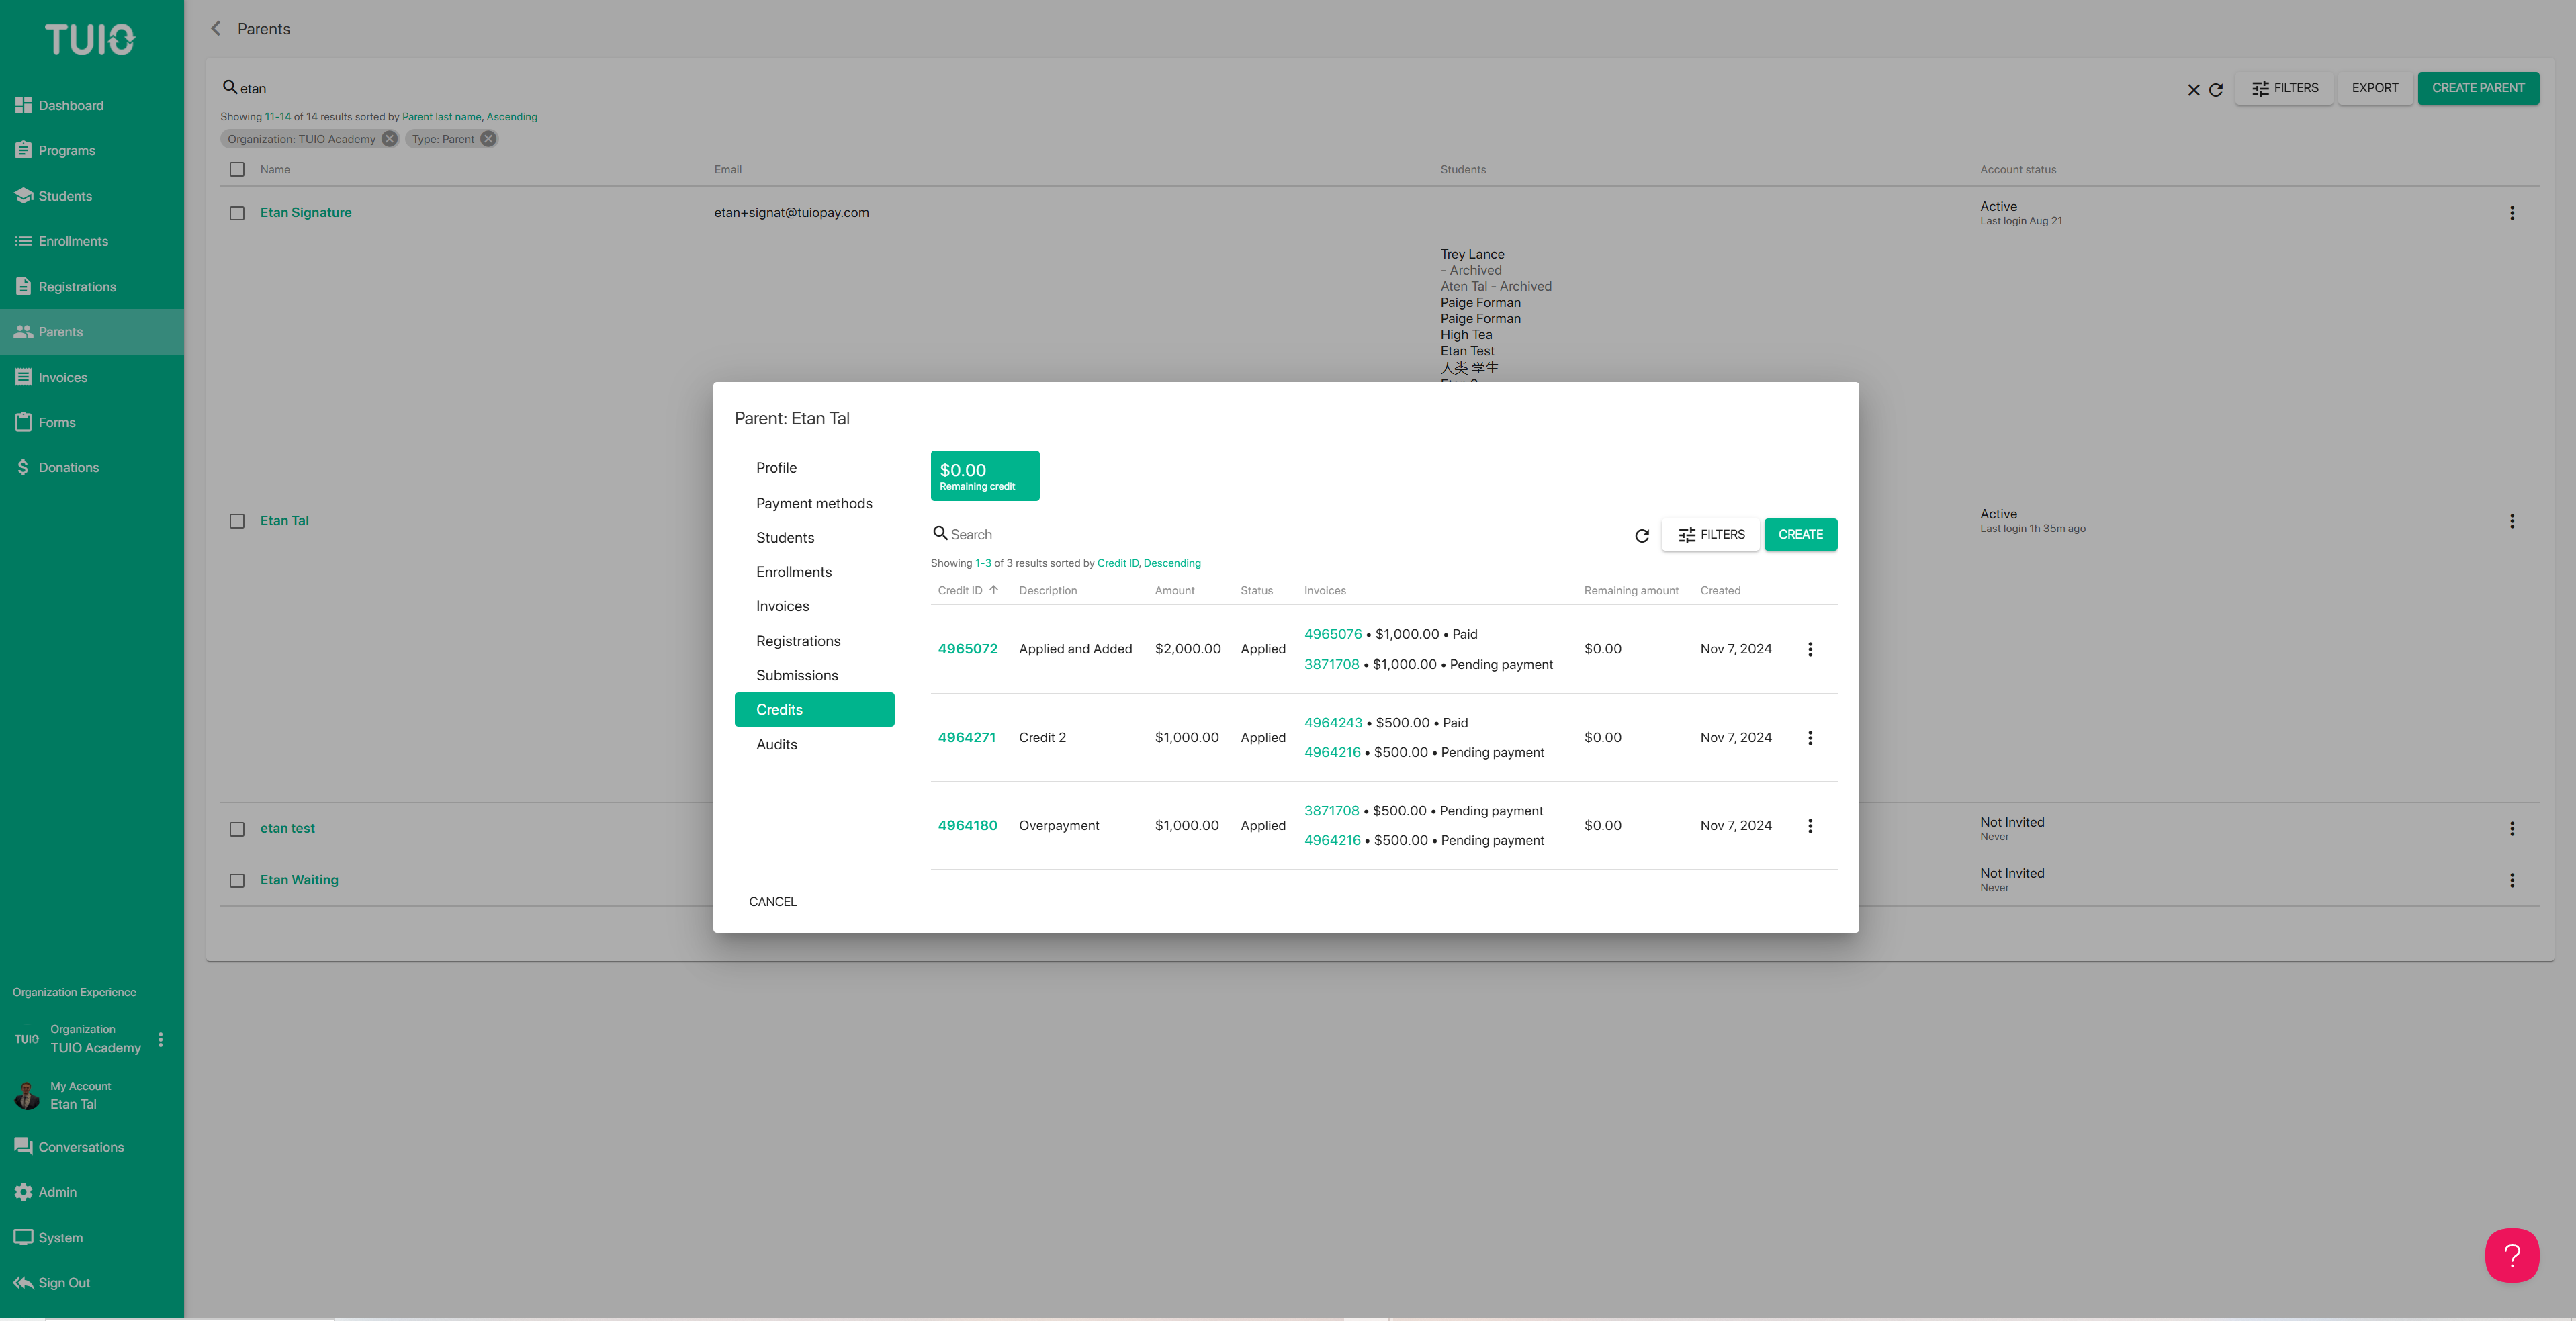Clear the etan search with X icon
Image resolution: width=2576 pixels, height=1321 pixels.
[x=2193, y=90]
